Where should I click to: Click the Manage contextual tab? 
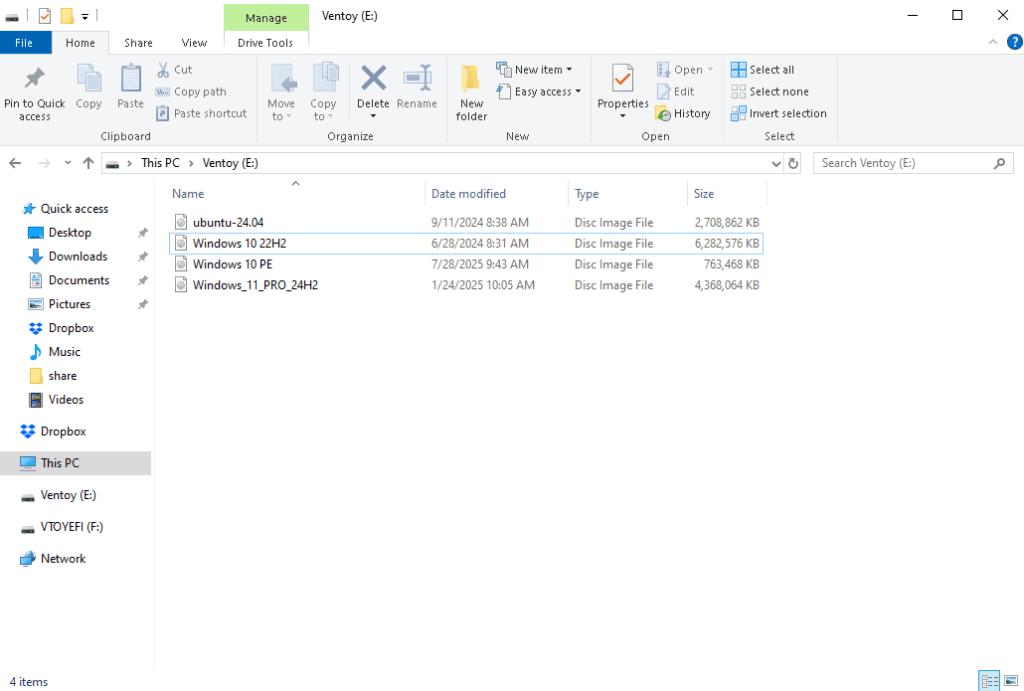coord(266,18)
